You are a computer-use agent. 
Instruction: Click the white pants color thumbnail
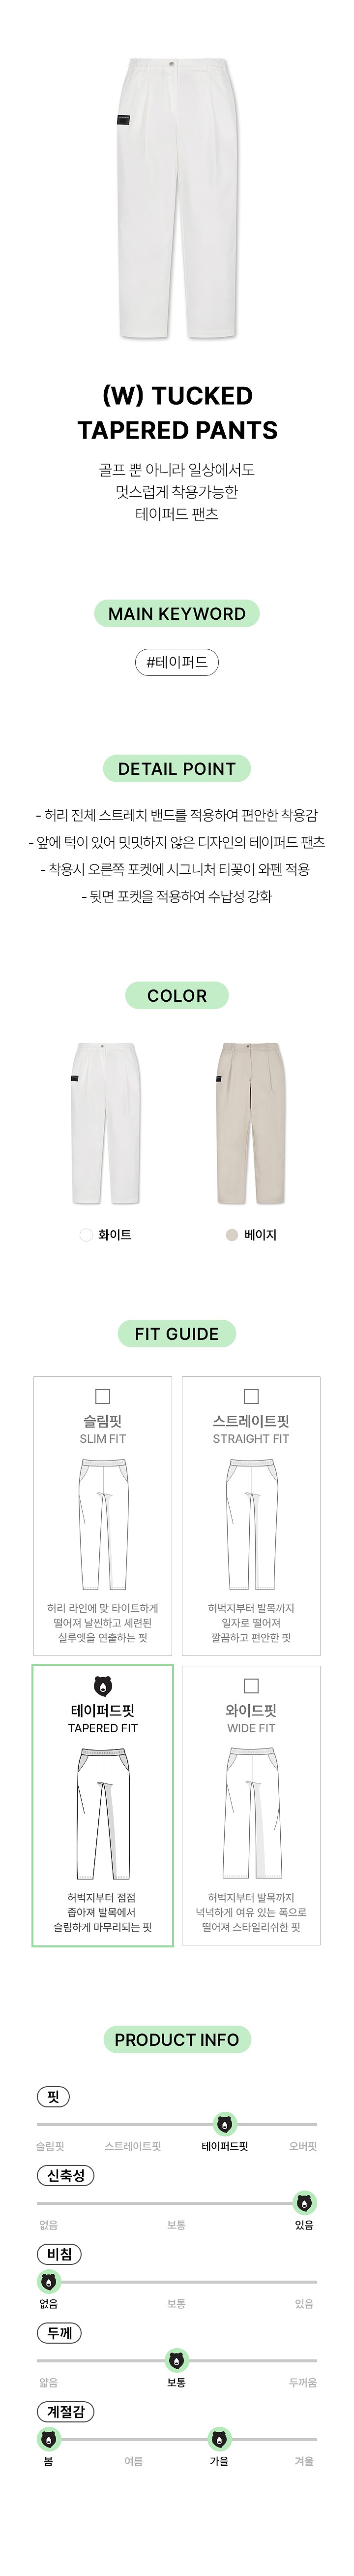tap(105, 1123)
